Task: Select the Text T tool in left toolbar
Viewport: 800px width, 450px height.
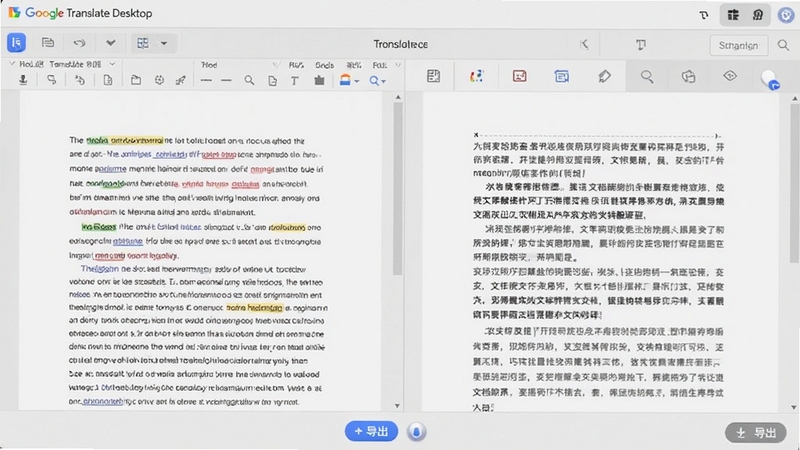Action: coord(294,81)
